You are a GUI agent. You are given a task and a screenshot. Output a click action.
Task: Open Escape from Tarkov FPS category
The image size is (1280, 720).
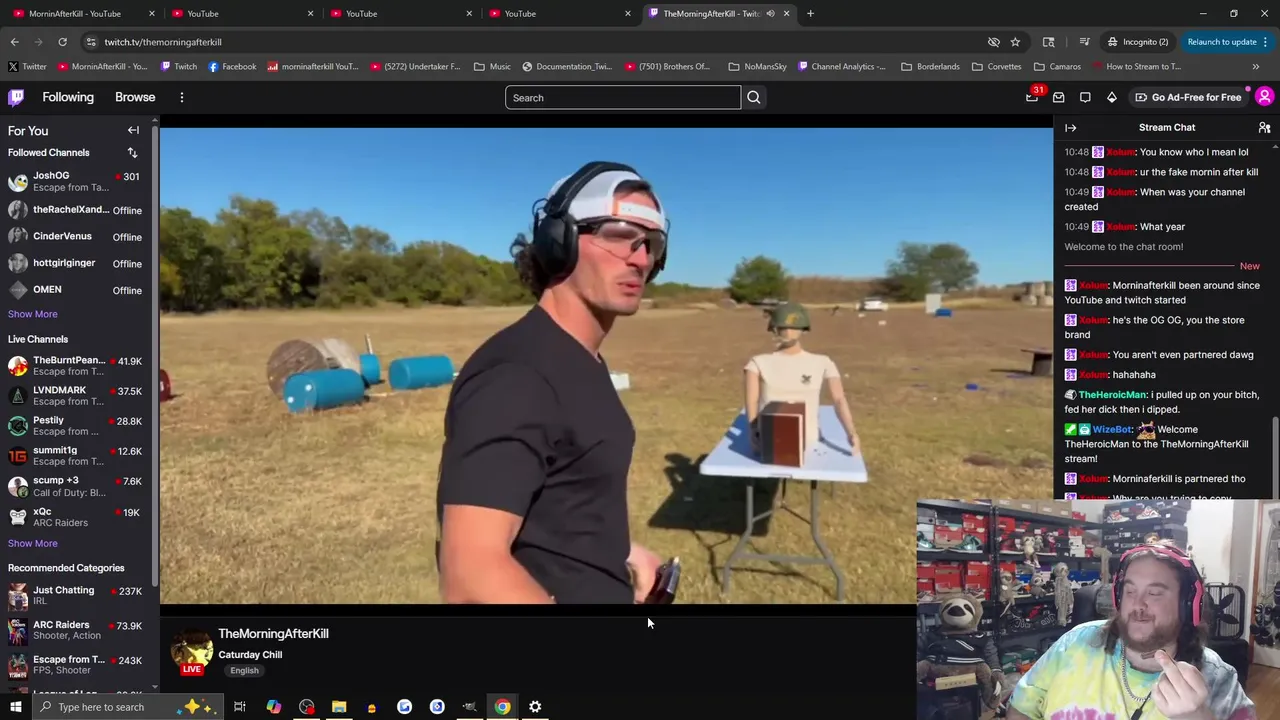[x=77, y=665]
